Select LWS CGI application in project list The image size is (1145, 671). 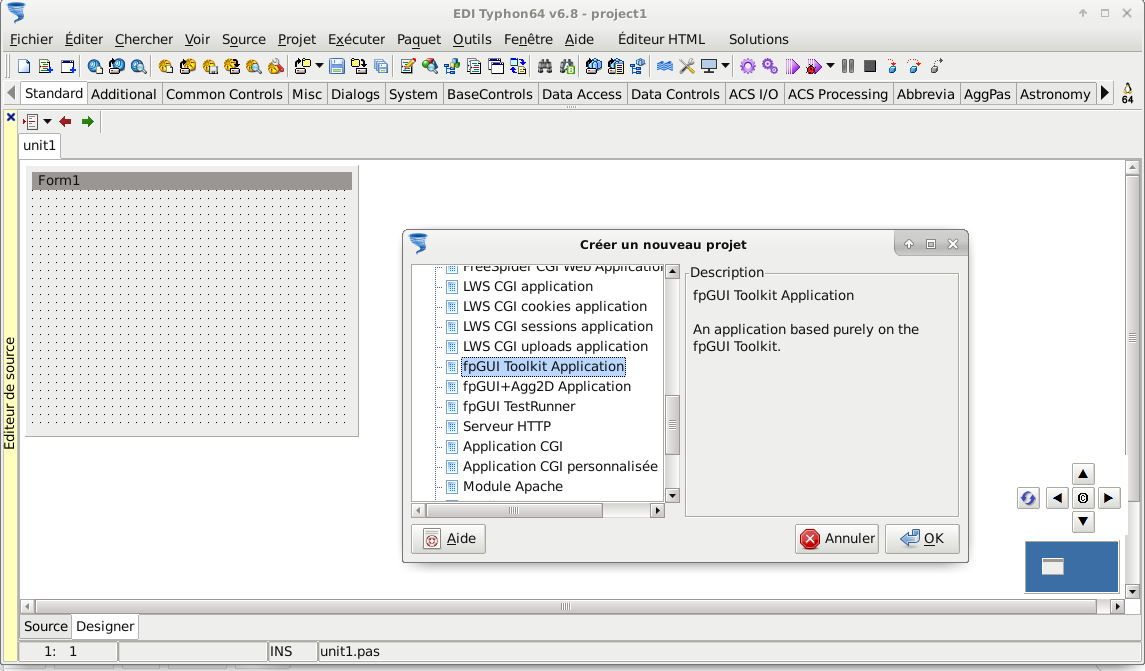(527, 287)
